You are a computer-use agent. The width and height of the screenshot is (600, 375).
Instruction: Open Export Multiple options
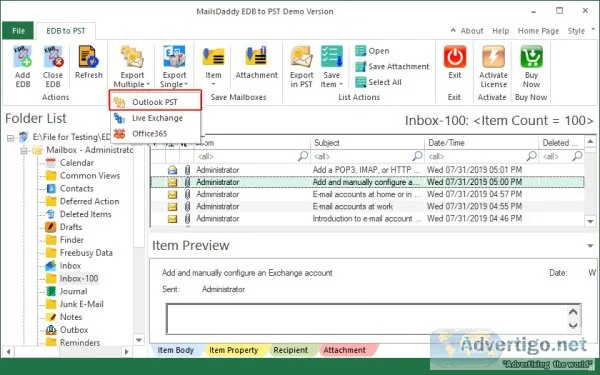[x=132, y=66]
